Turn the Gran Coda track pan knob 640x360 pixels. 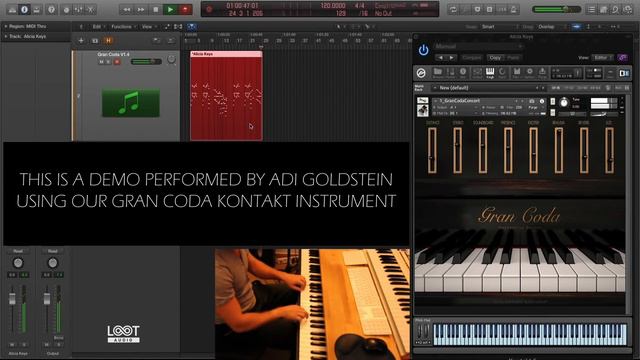171,60
